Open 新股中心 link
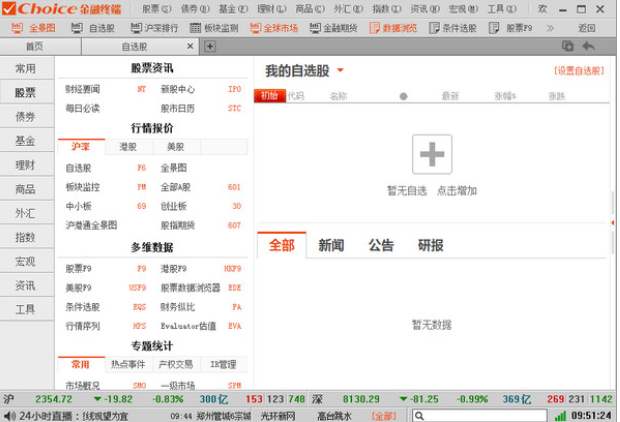 tap(178, 89)
